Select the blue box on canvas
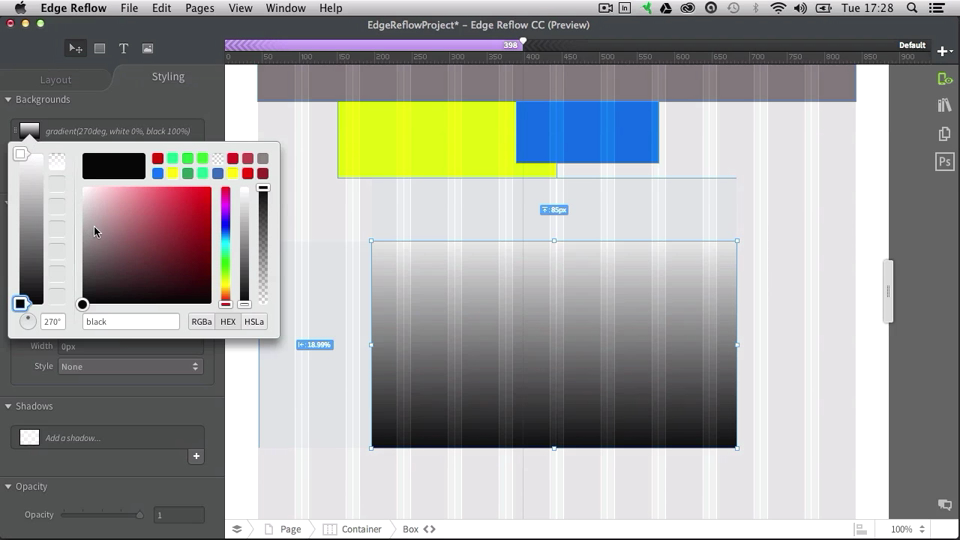Viewport: 960px width, 540px height. (x=587, y=132)
